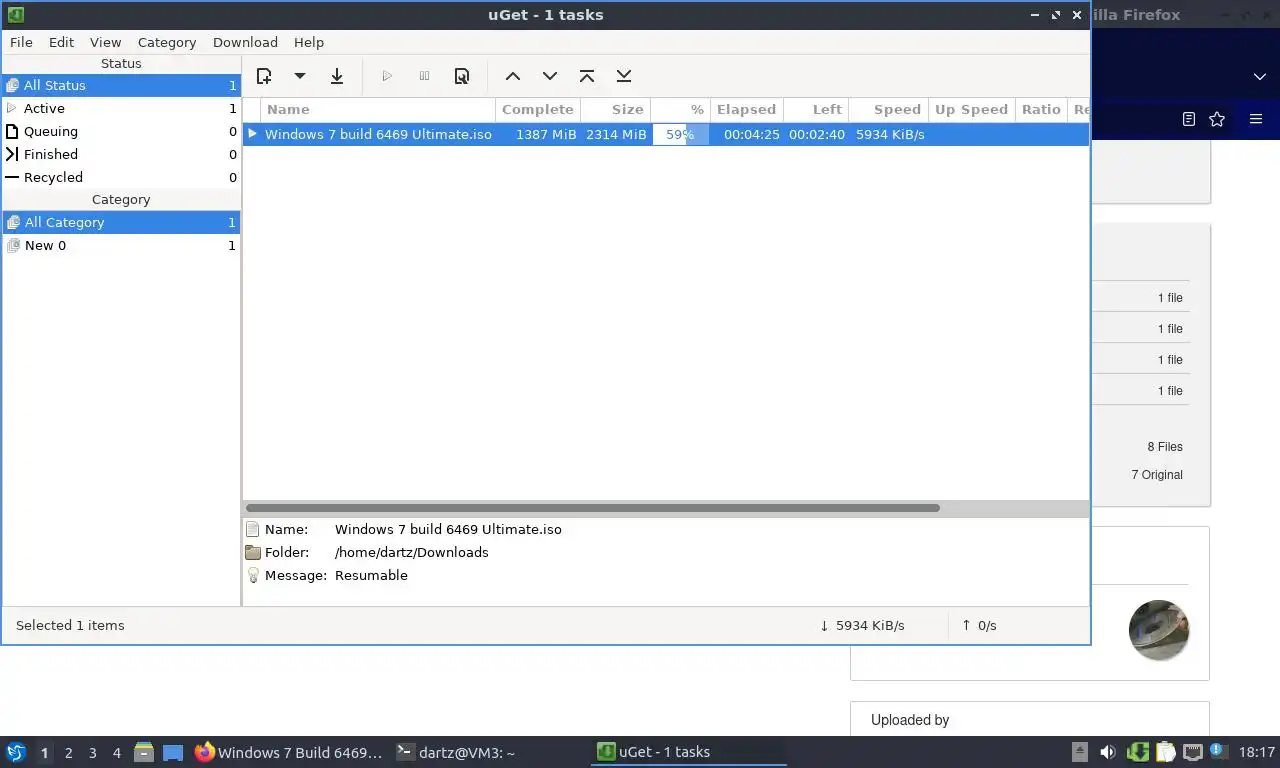Image resolution: width=1280 pixels, height=768 pixels.
Task: Open the download Properties toolbar icon
Action: [x=461, y=76]
